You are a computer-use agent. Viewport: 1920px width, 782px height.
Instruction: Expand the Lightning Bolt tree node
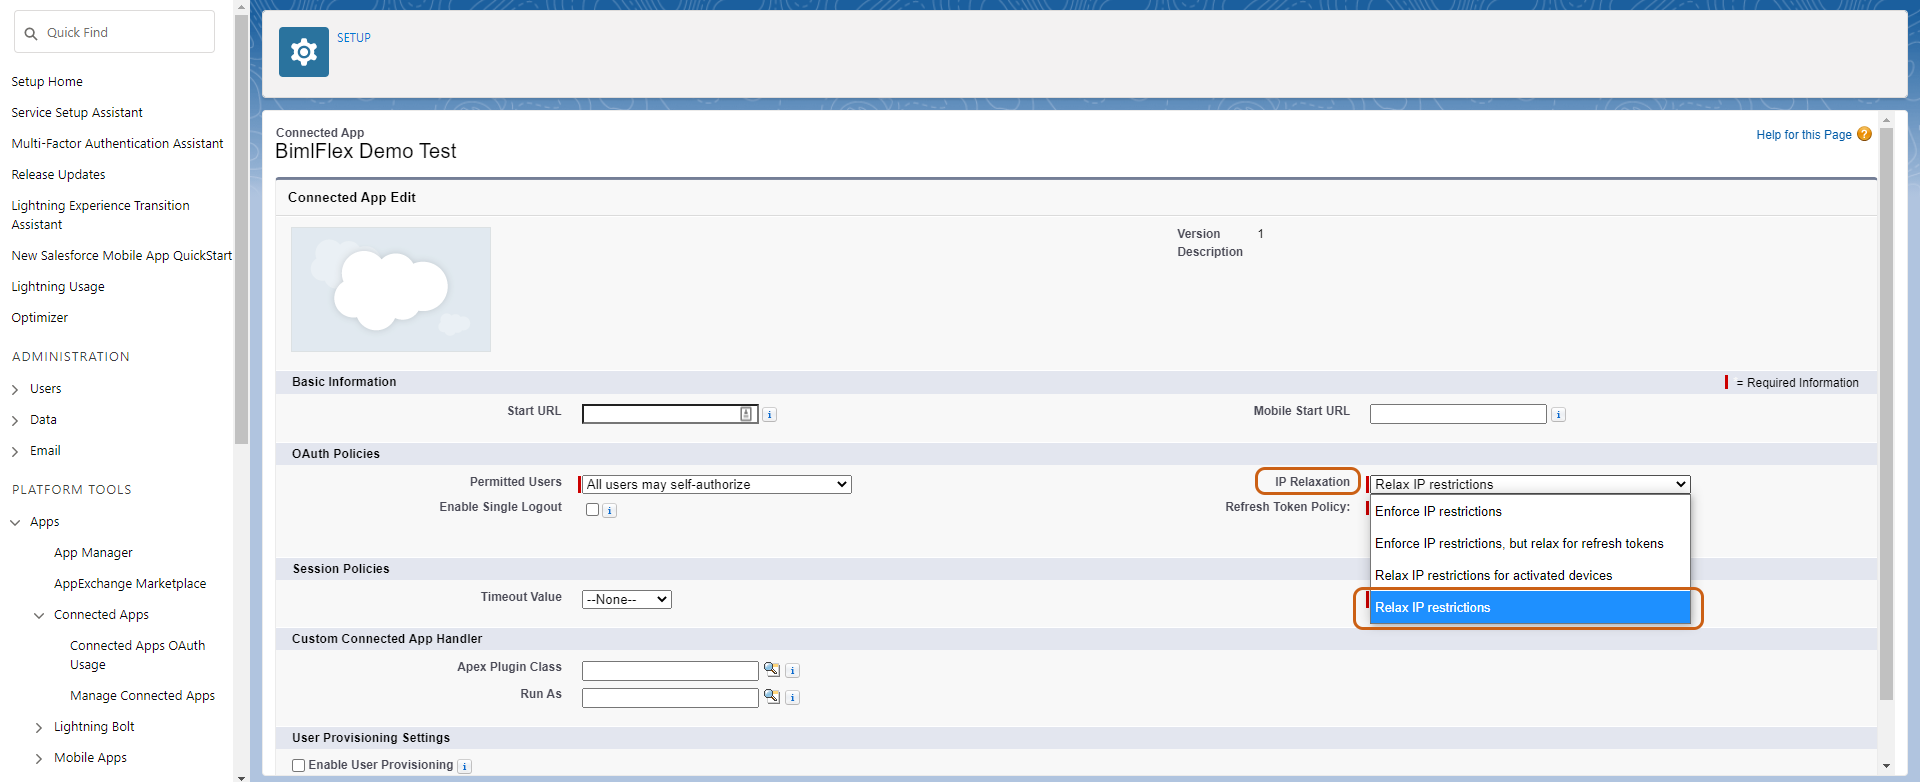tap(39, 728)
